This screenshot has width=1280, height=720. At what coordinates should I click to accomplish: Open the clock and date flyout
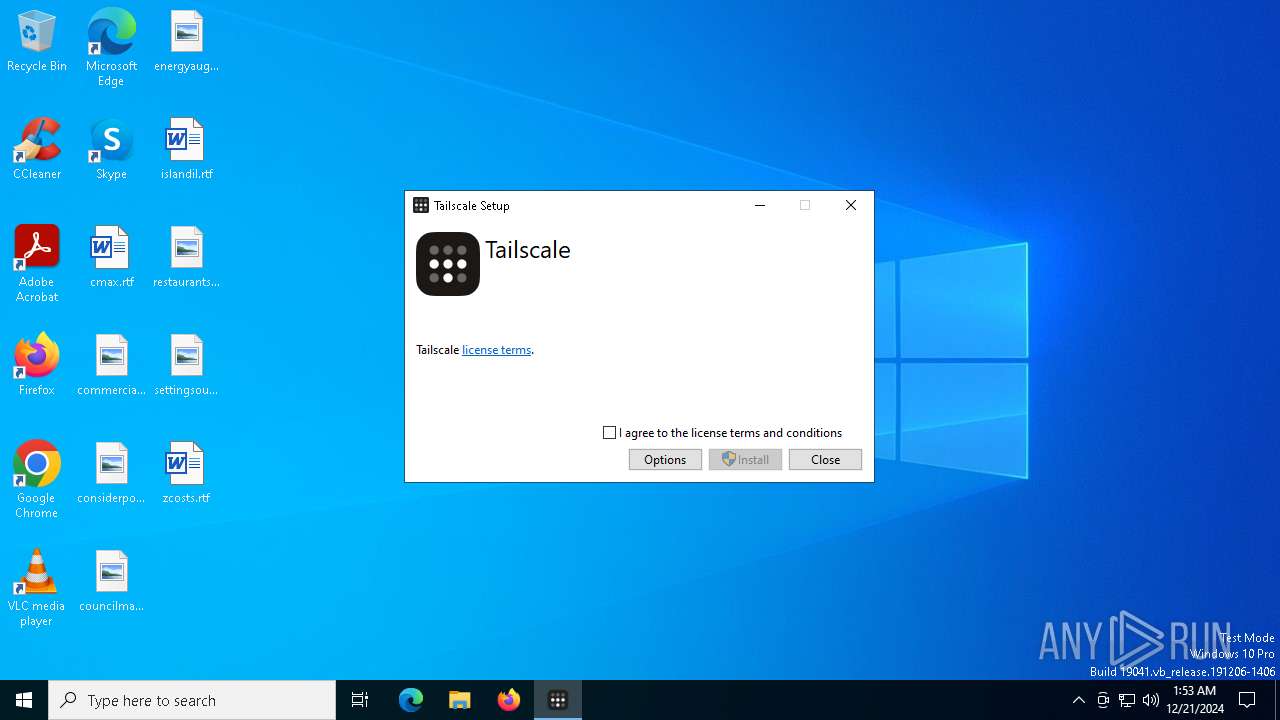[1194, 700]
